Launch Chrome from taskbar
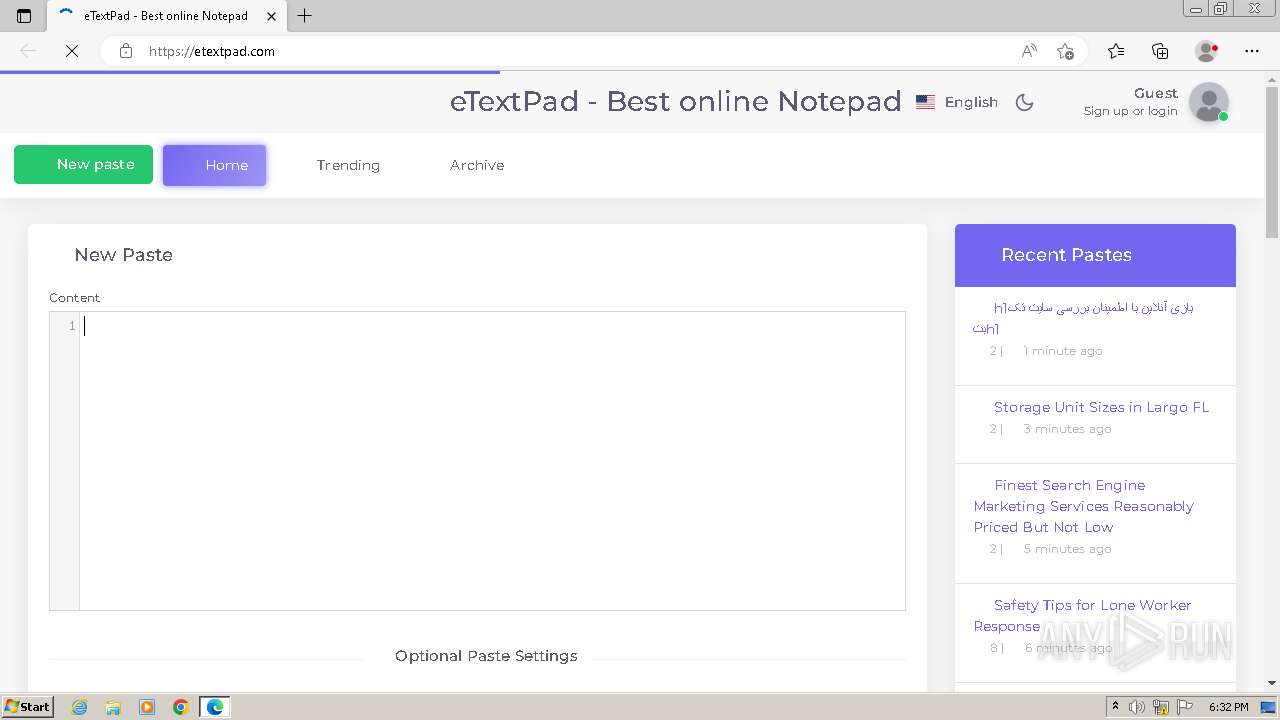This screenshot has width=1280, height=720. 181,707
